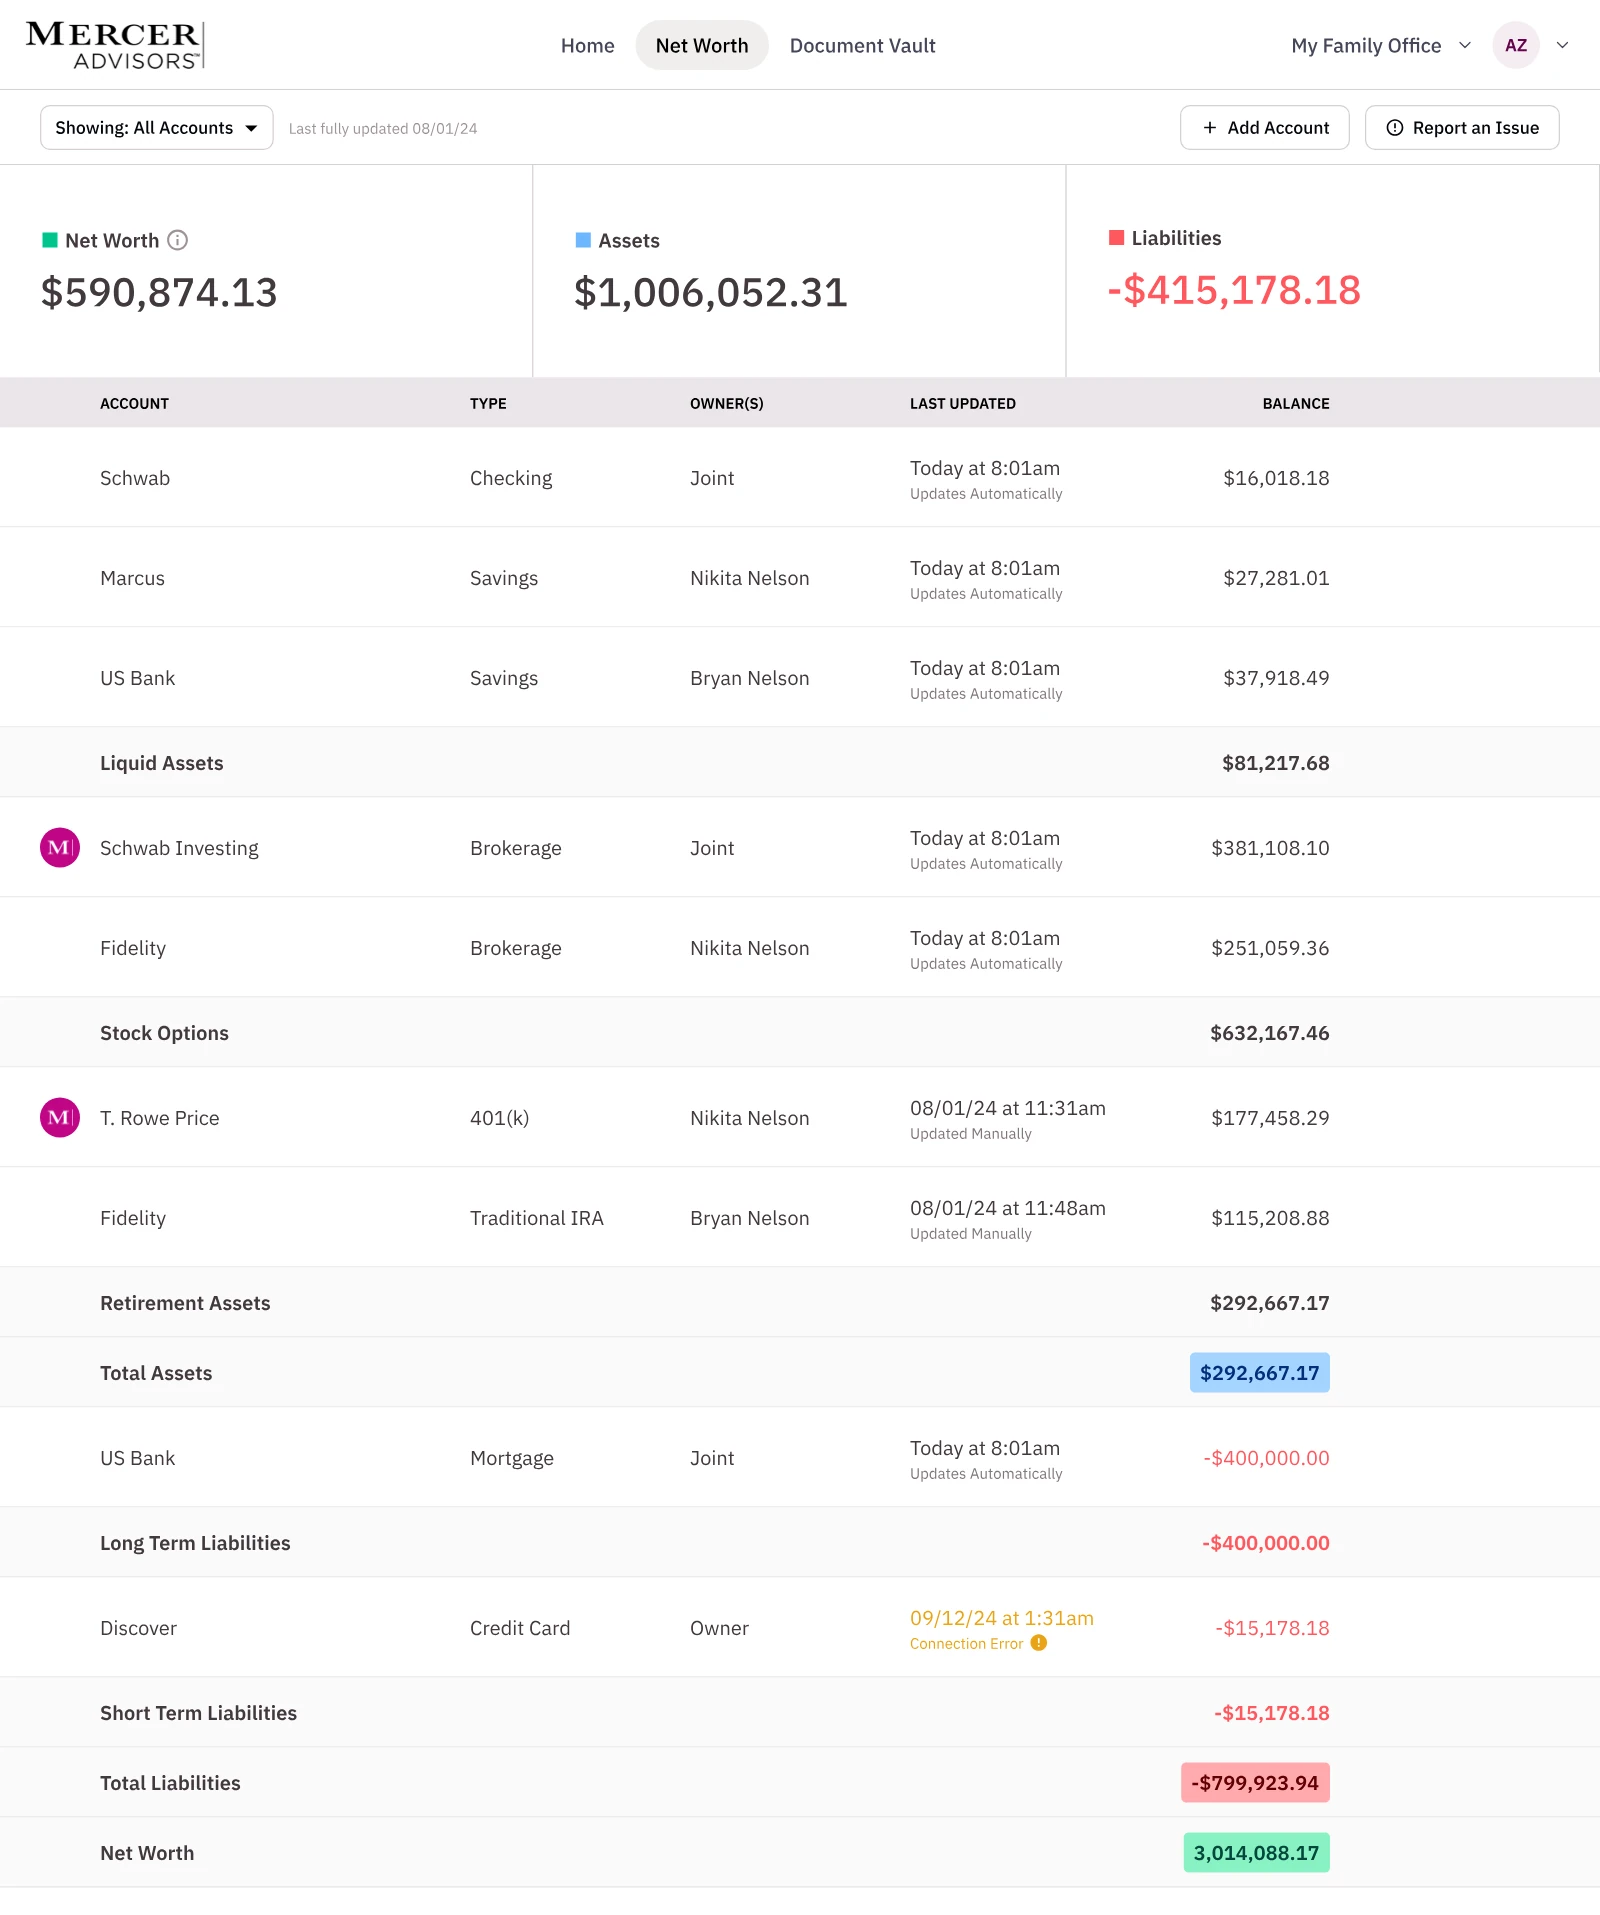Click the Retirement Assets subtotal label
Viewport: 1600px width, 1915px height.
[185, 1303]
